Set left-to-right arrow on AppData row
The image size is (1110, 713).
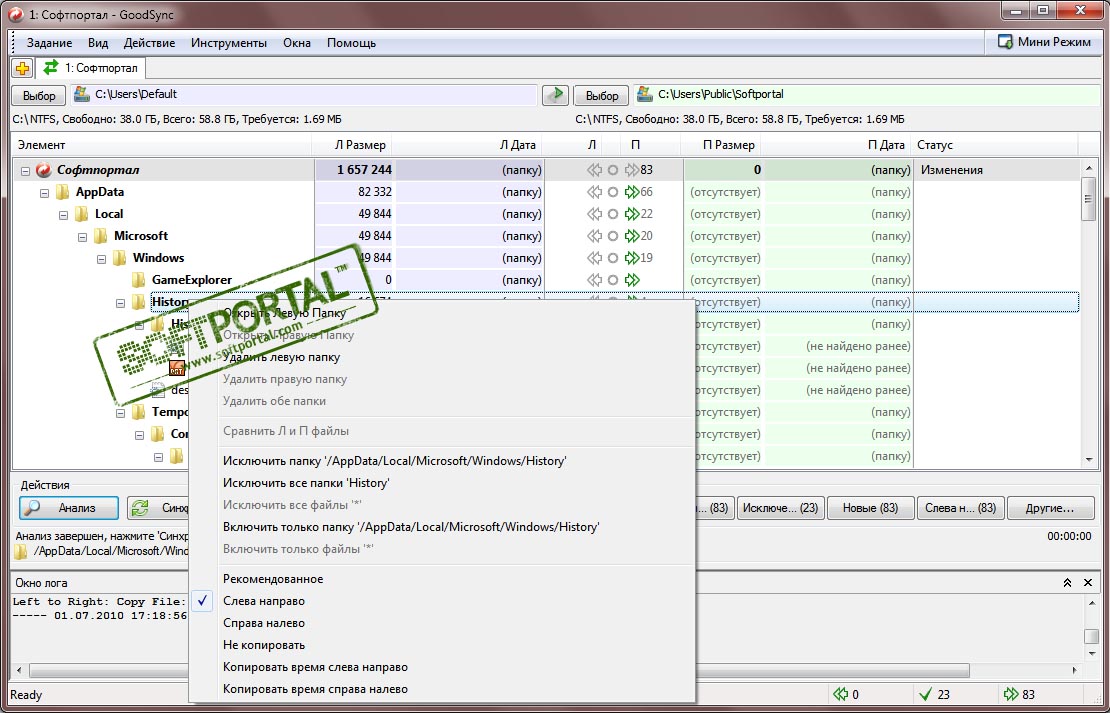631,192
